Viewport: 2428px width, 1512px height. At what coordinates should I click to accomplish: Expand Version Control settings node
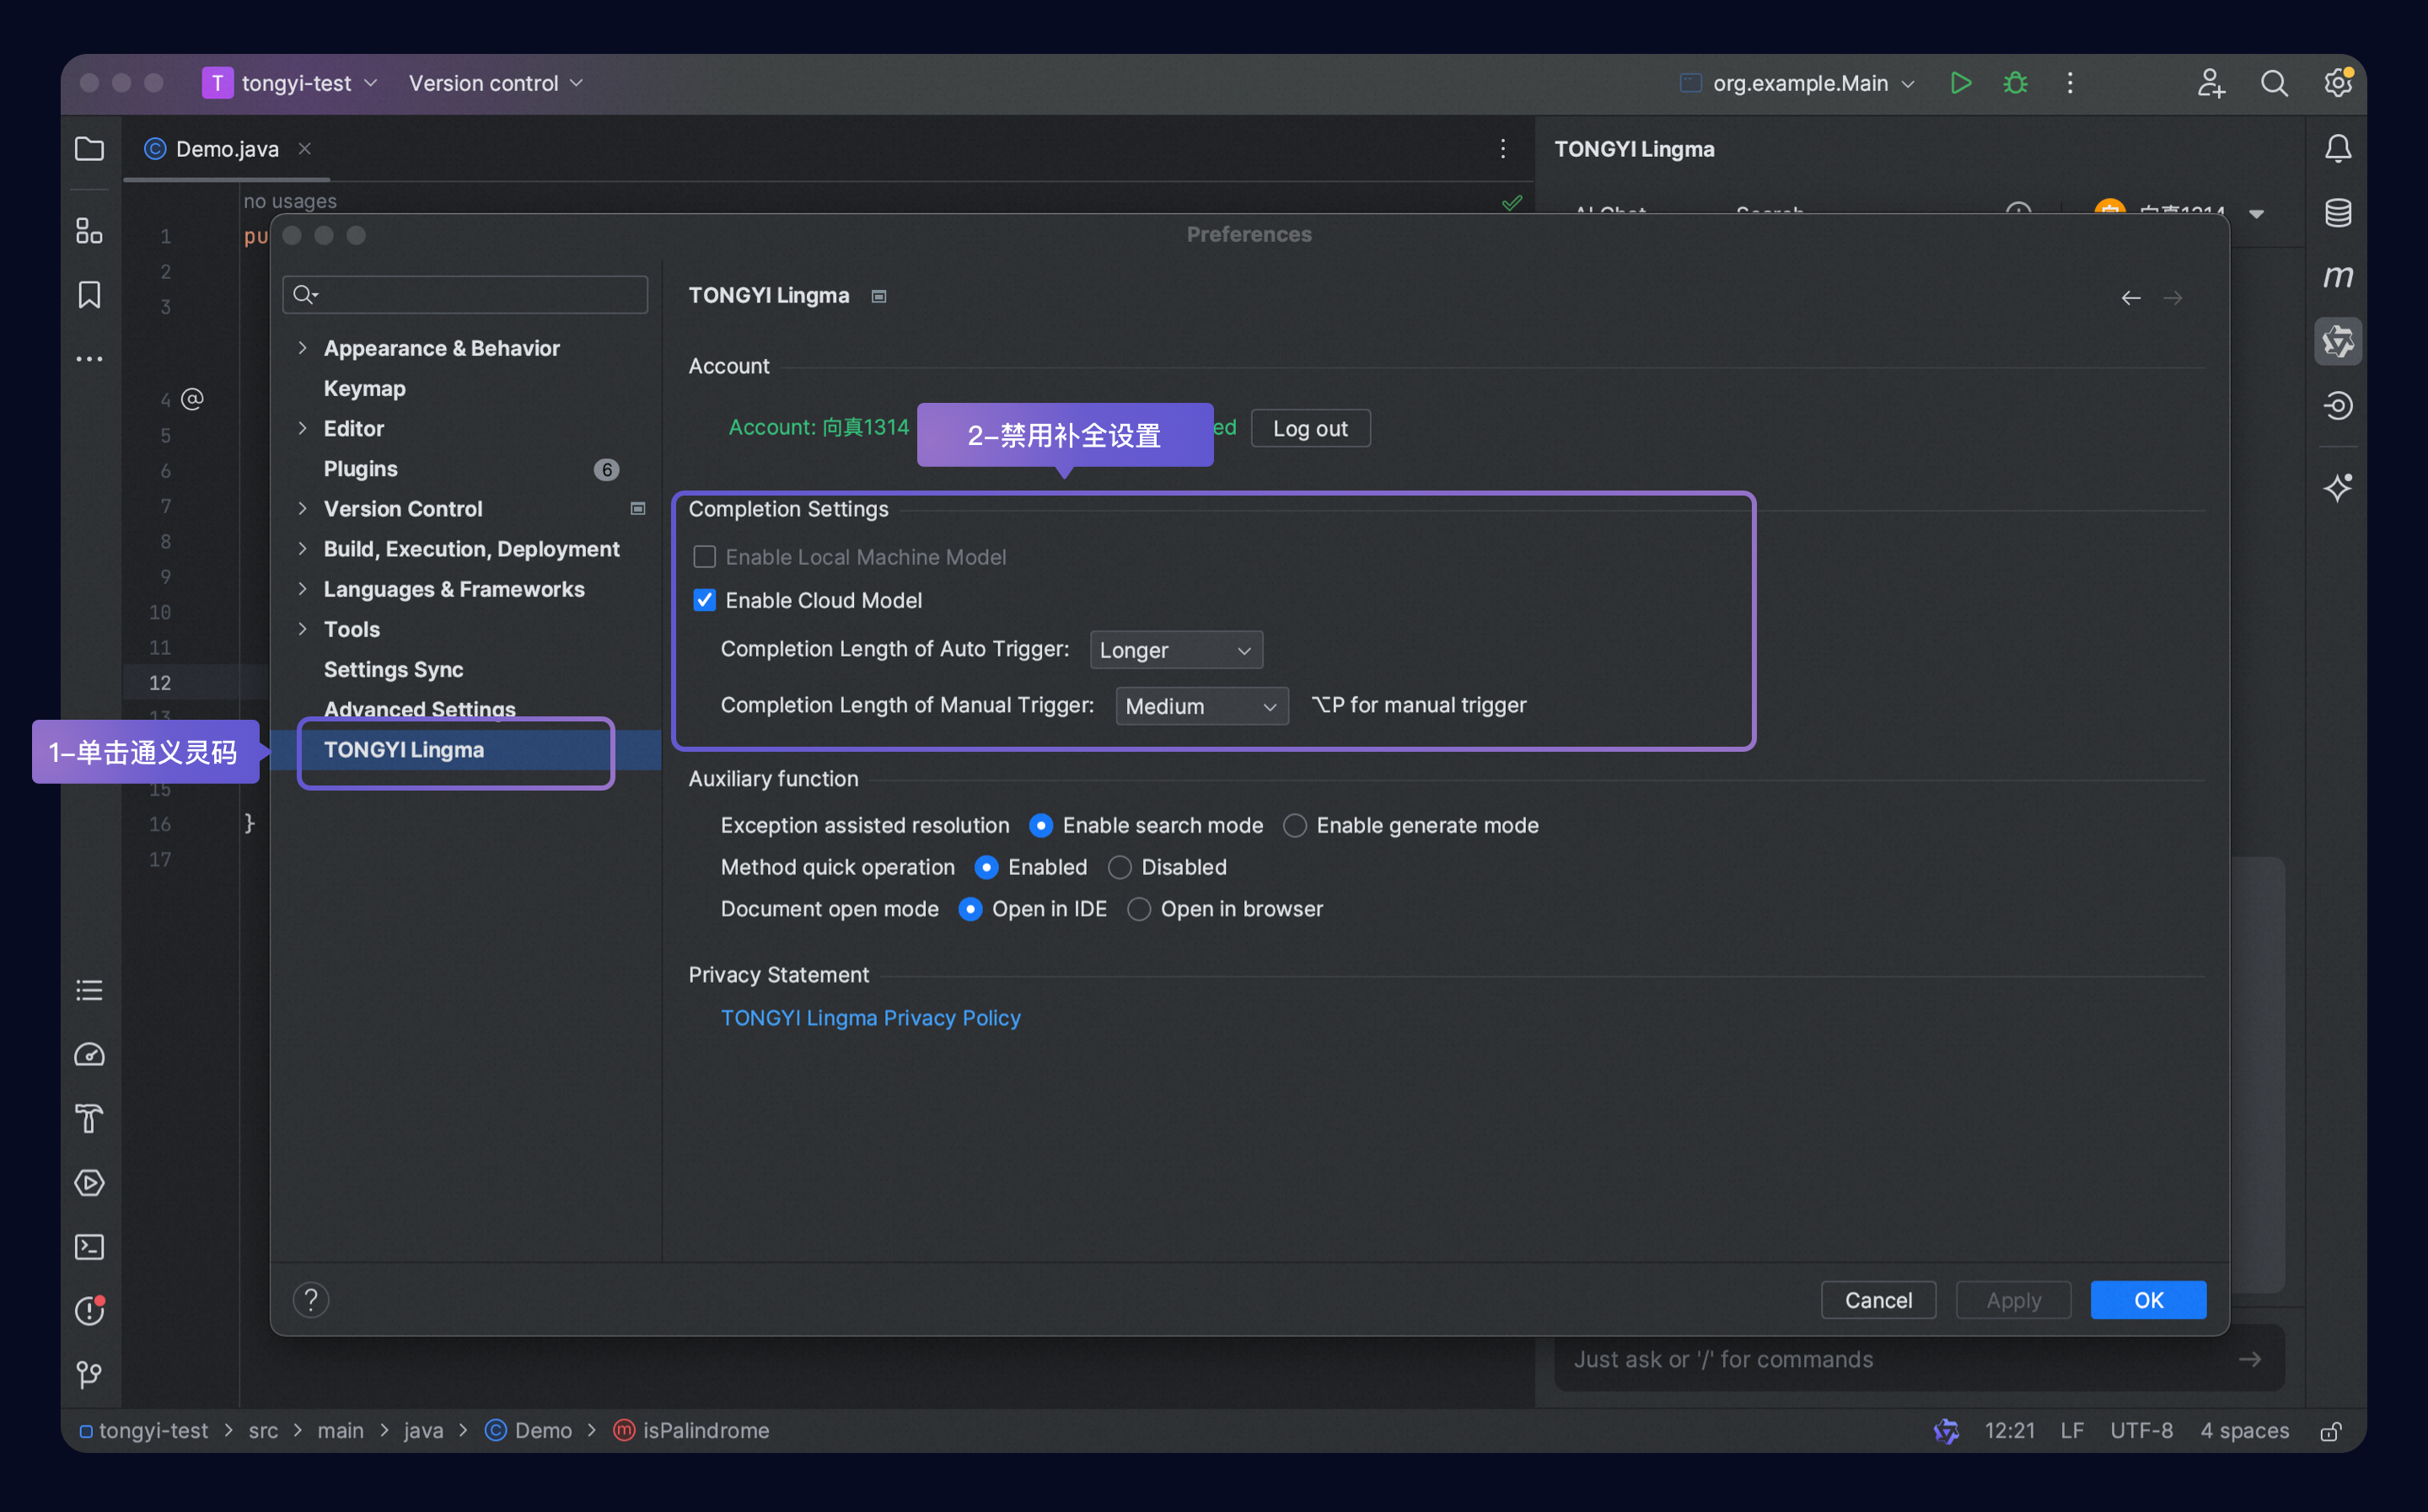pyautogui.click(x=302, y=509)
